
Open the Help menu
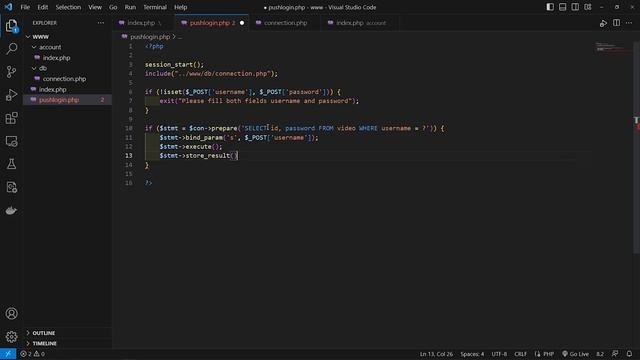180,7
